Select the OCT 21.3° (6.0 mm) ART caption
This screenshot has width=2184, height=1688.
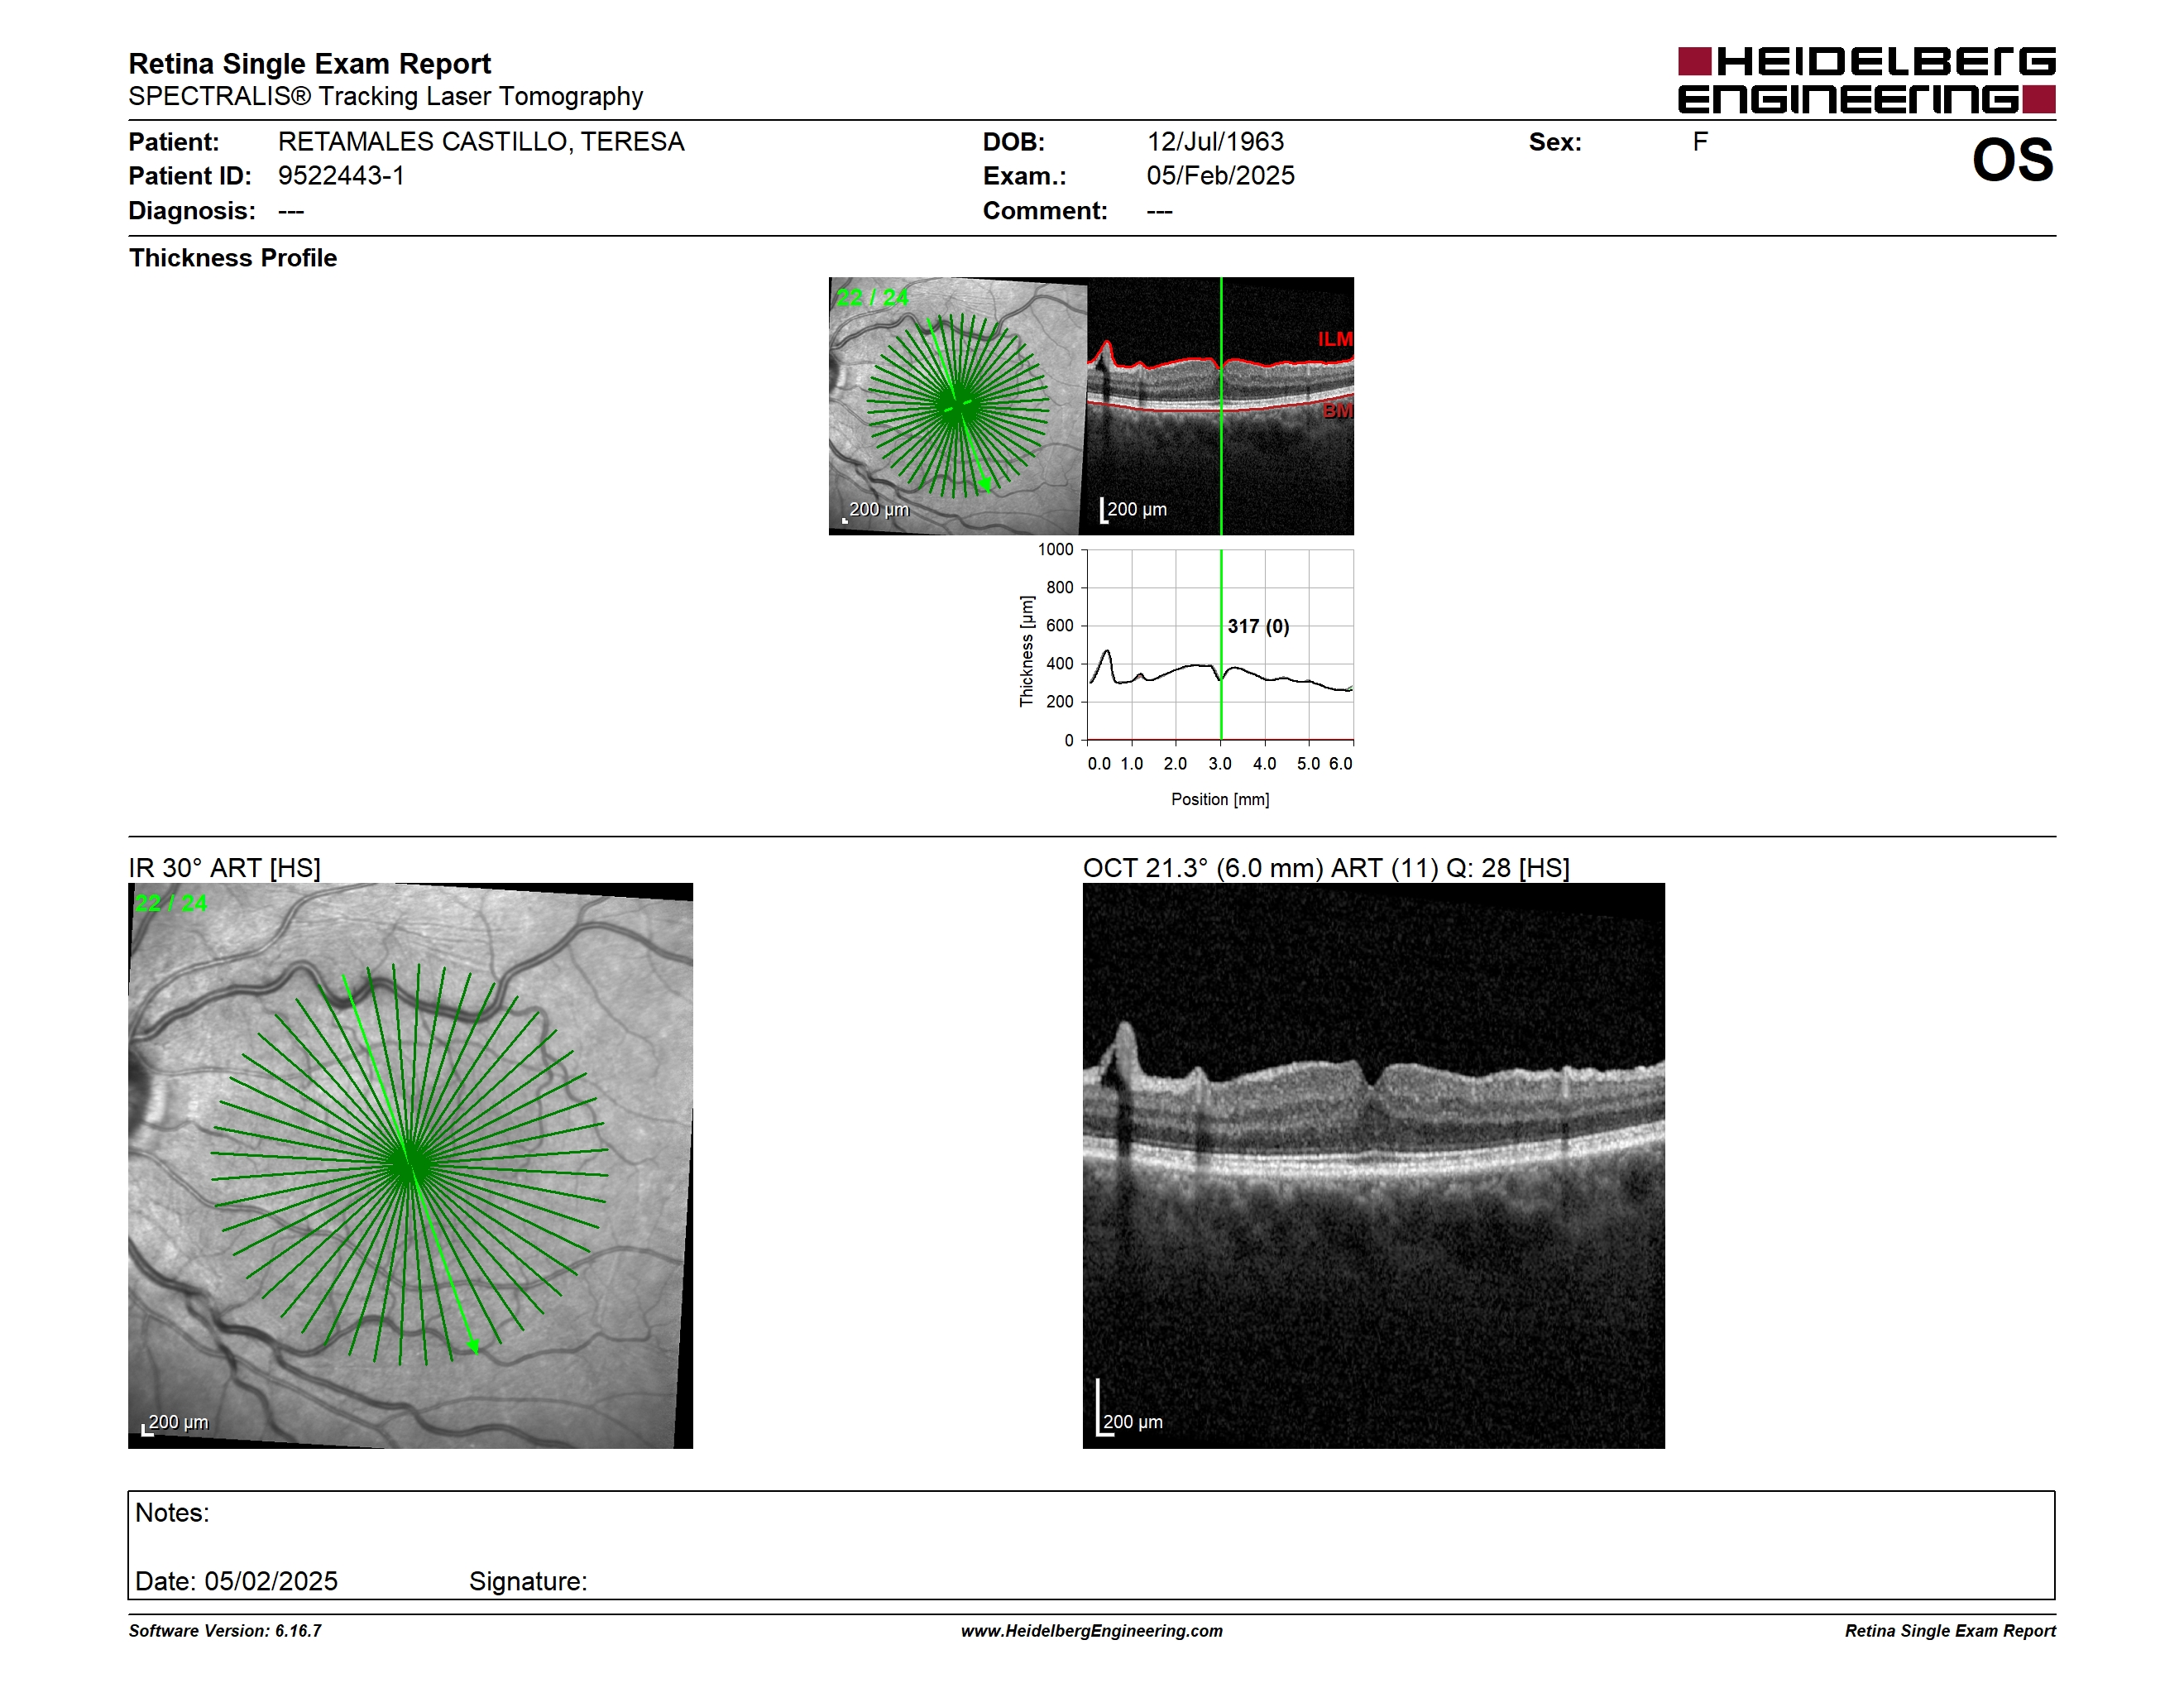pyautogui.click(x=1326, y=868)
